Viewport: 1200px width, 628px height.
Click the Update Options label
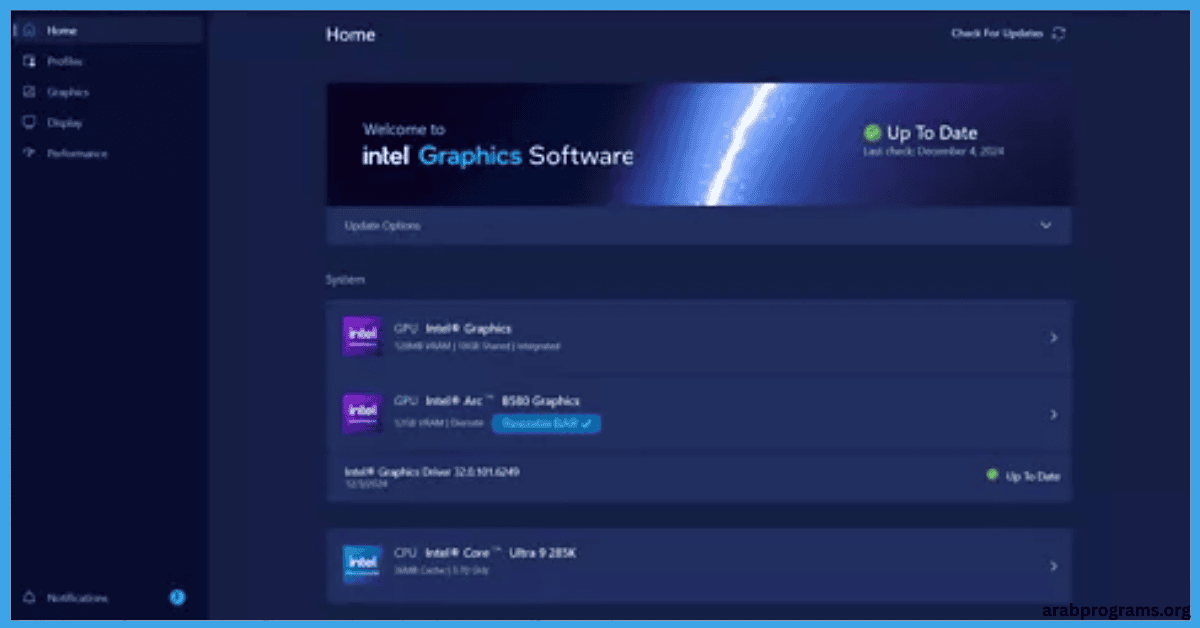[382, 226]
